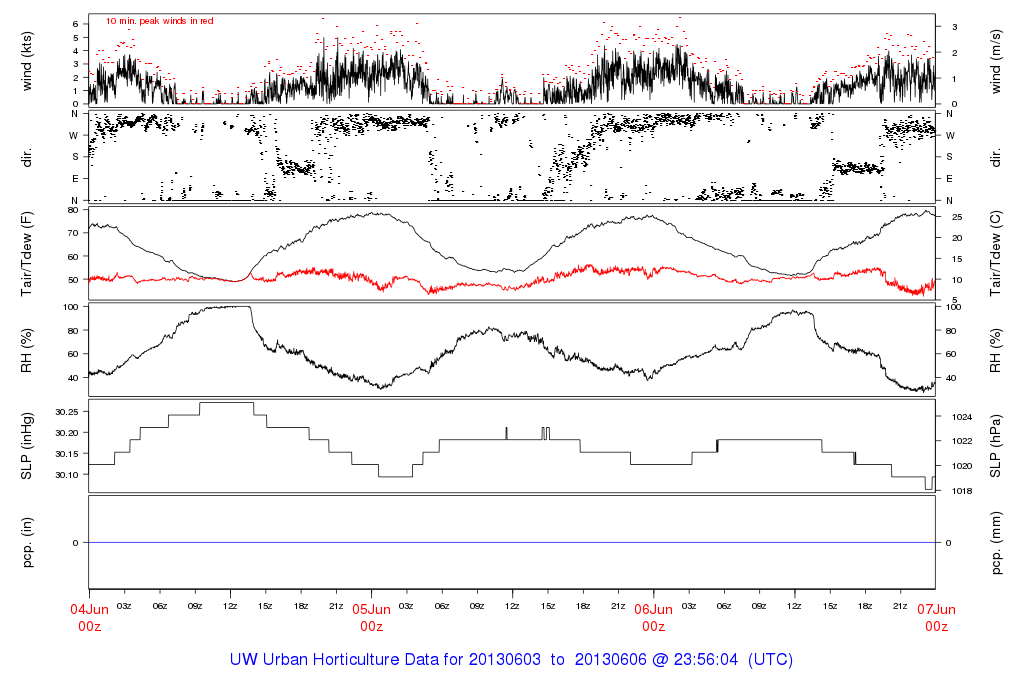Viewport: 1024px width, 700px height.
Task: Click the 03z tick right after 06Jun
Action: click(689, 606)
